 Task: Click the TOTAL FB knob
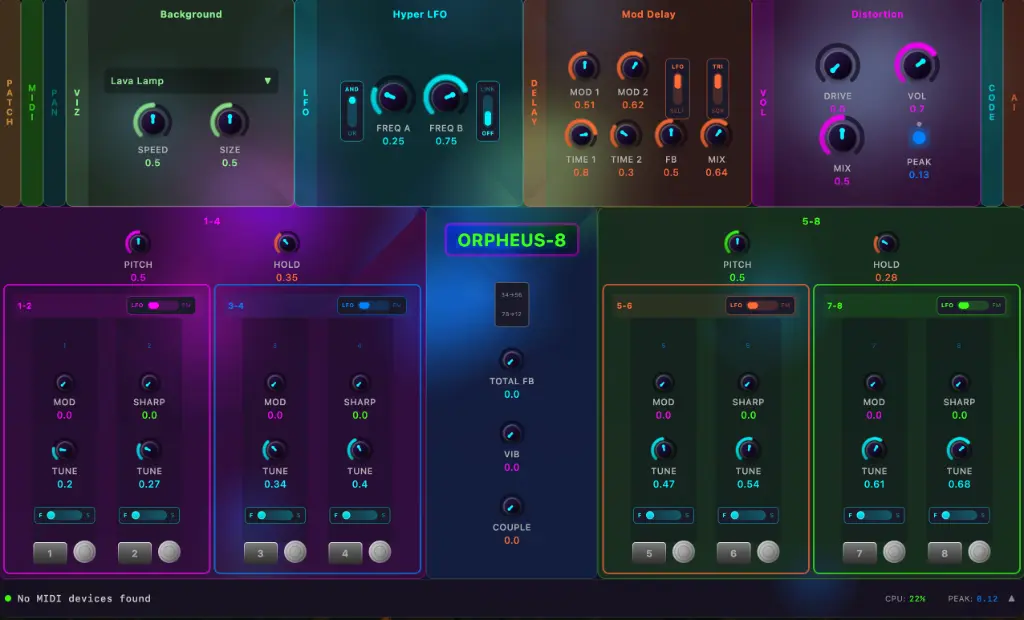click(511, 359)
